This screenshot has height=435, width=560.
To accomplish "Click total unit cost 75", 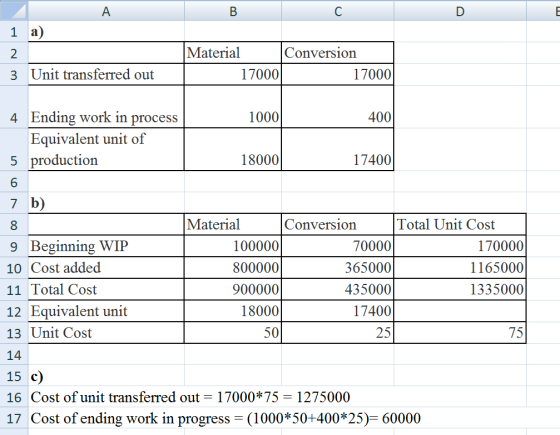I will [x=460, y=333].
